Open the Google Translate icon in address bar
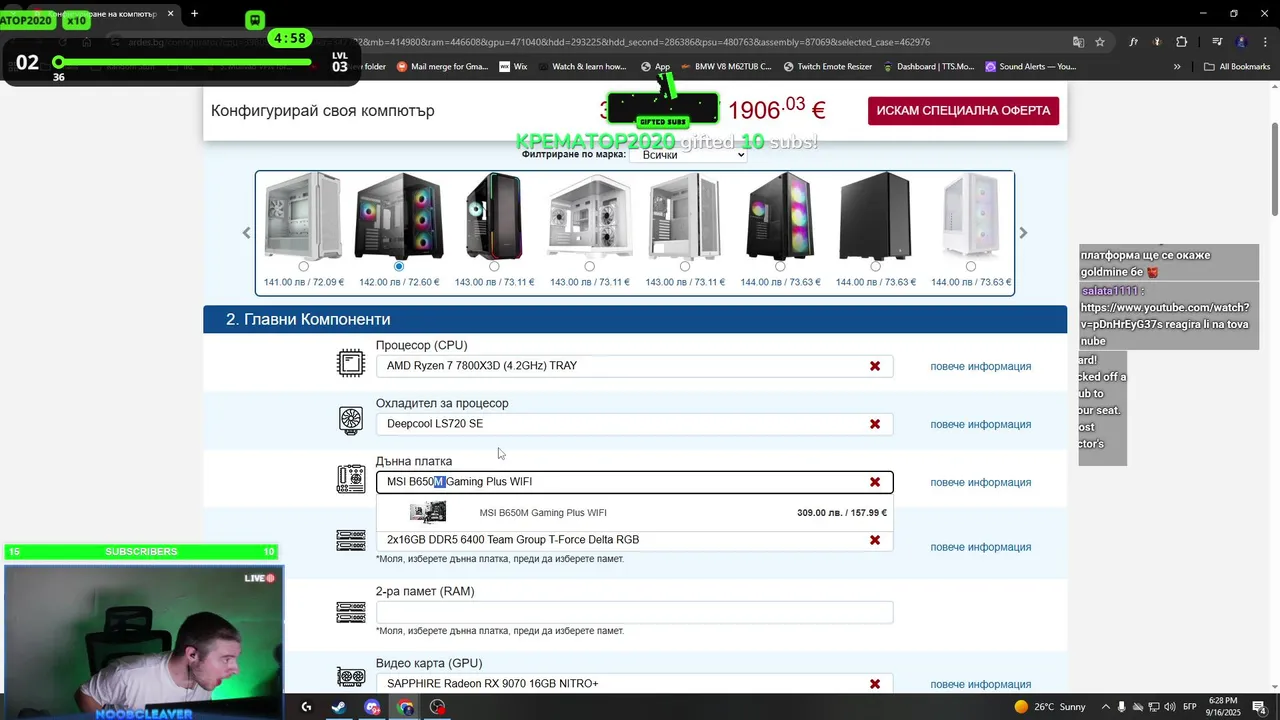The height and width of the screenshot is (720, 1280). [1078, 42]
